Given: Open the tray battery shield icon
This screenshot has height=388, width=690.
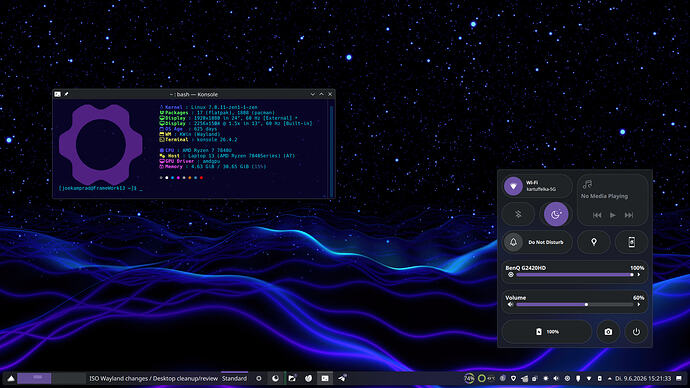Looking at the screenshot, I should point(578,378).
